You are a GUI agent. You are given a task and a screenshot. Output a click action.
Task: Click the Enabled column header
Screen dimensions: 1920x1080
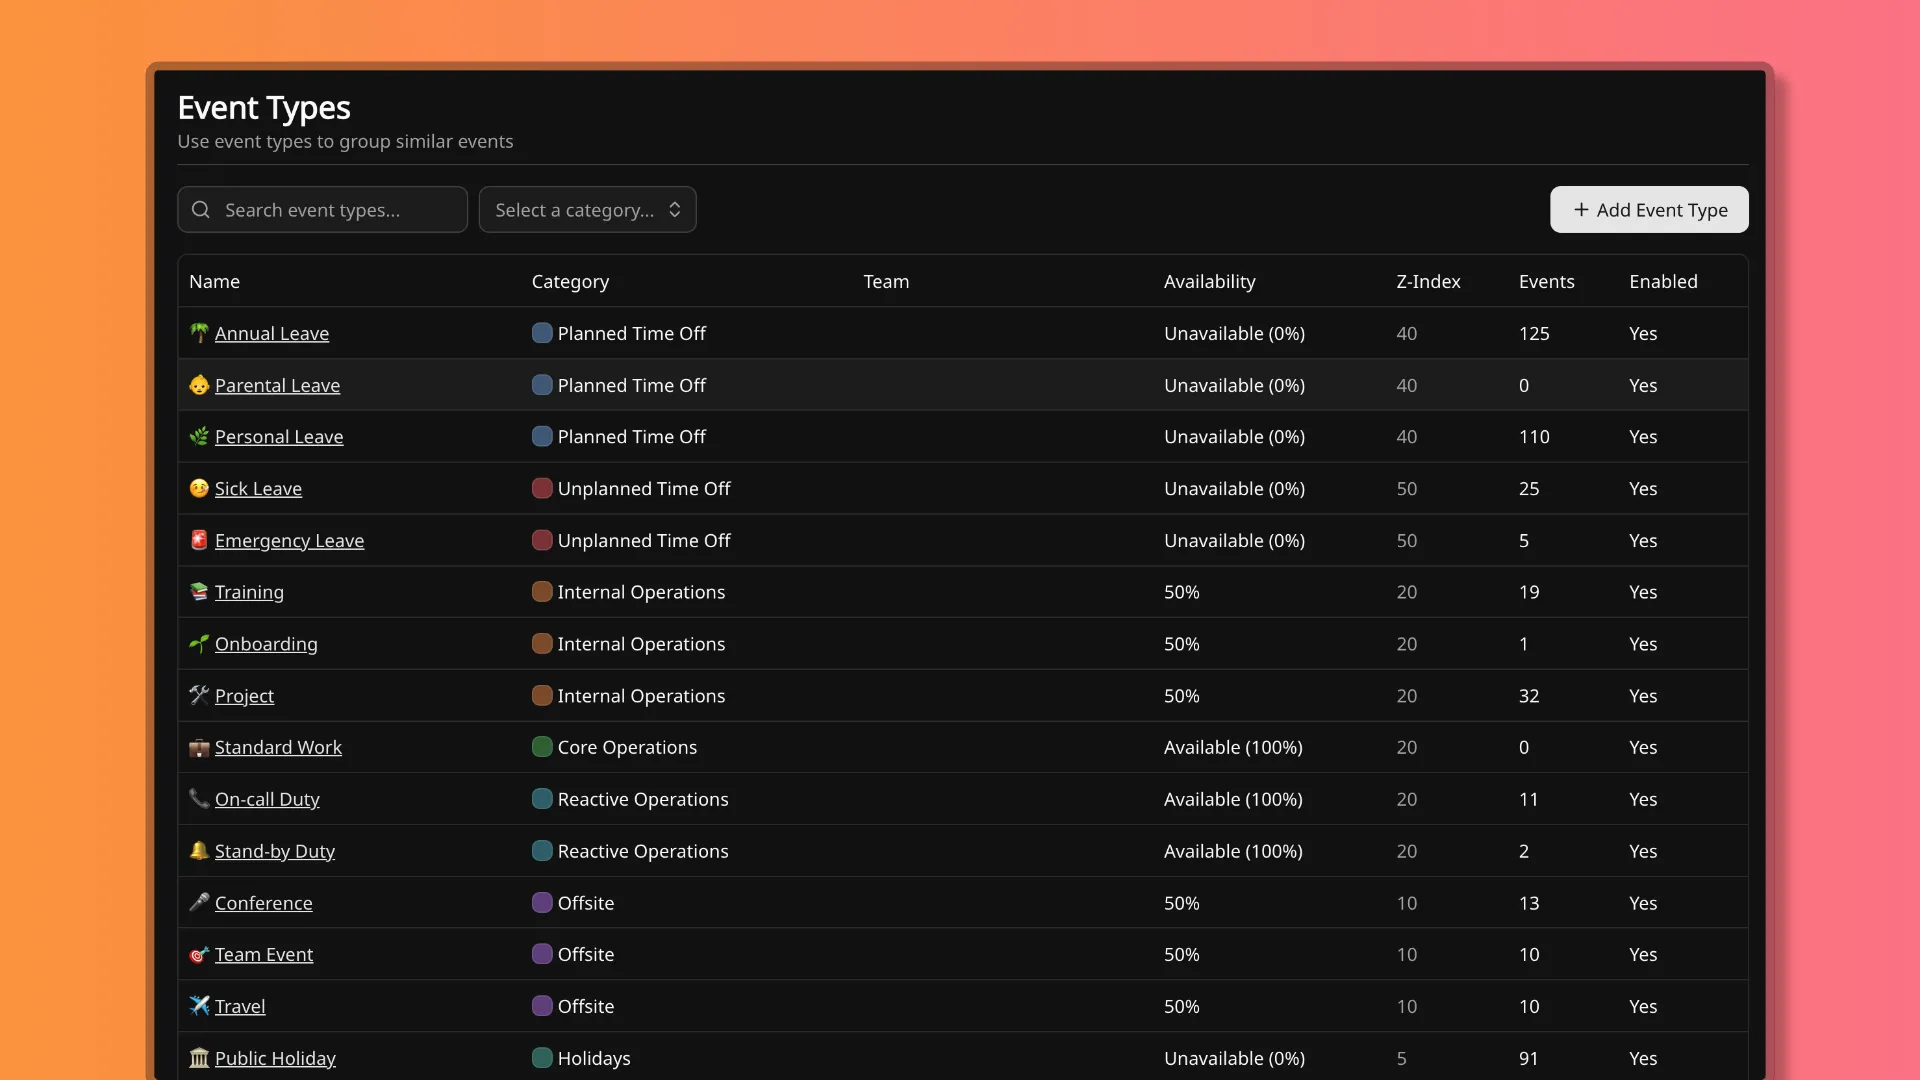1663,281
